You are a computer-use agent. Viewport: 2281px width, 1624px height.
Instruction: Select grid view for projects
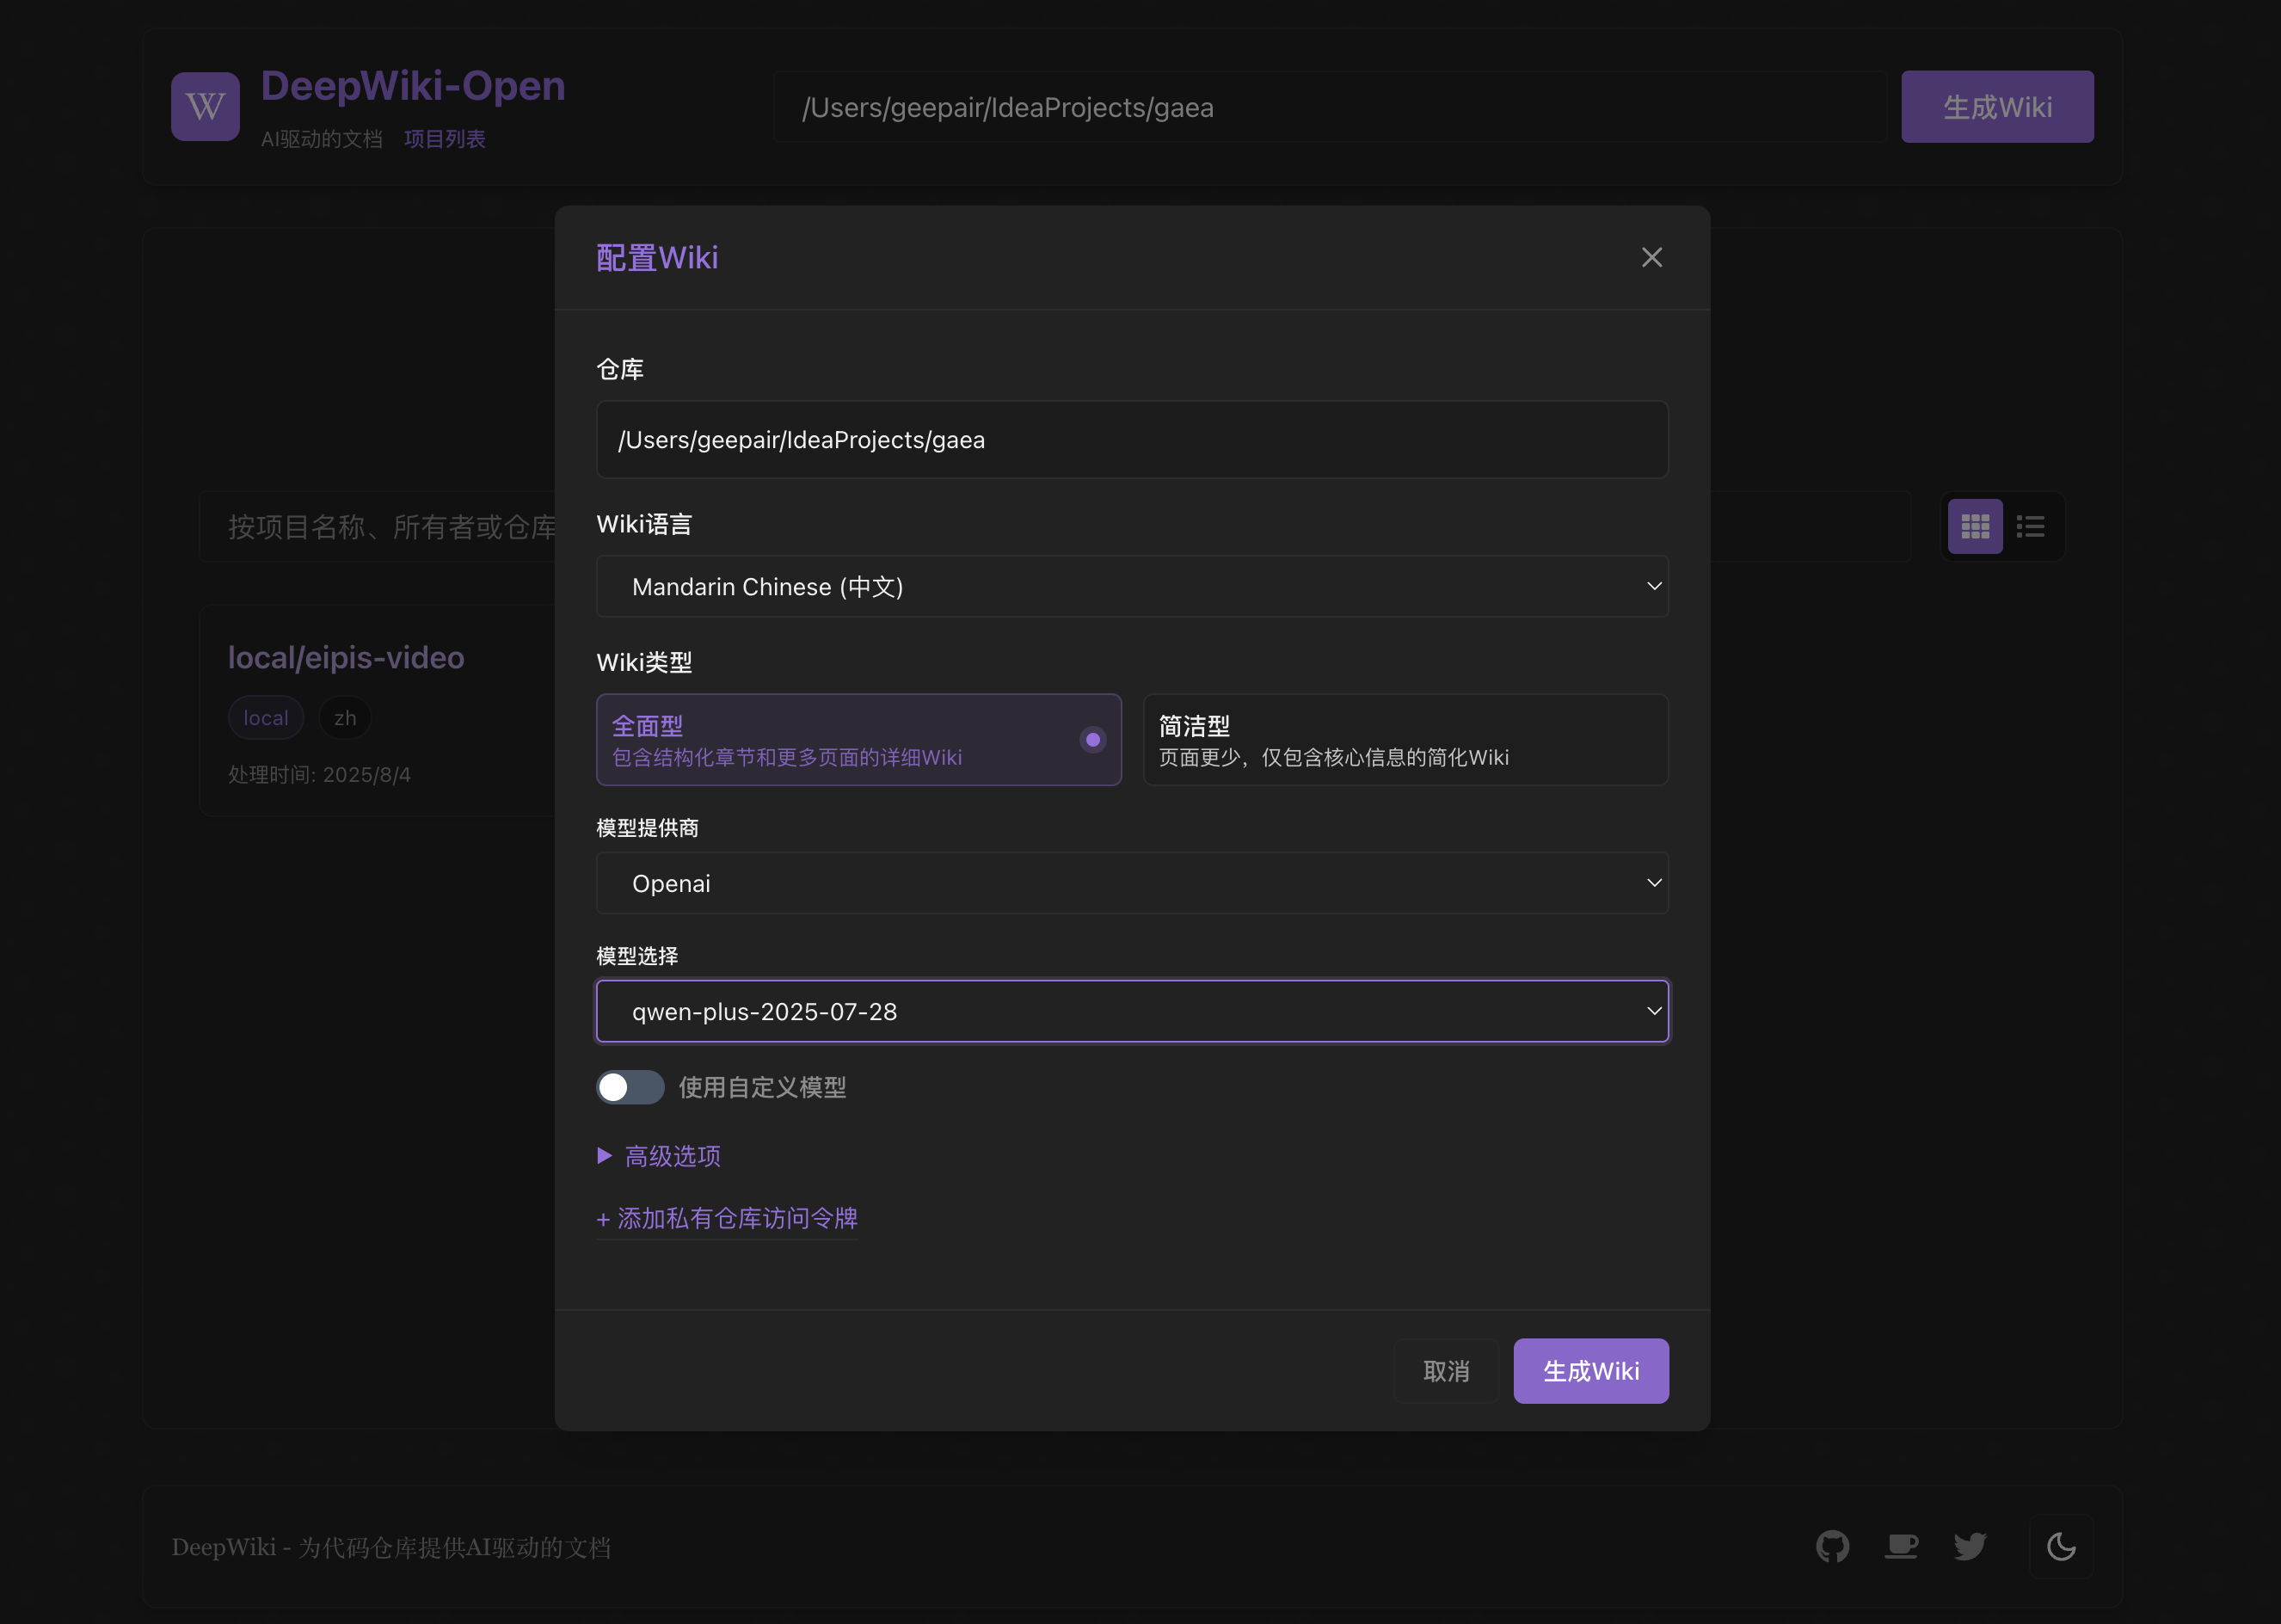click(1974, 526)
